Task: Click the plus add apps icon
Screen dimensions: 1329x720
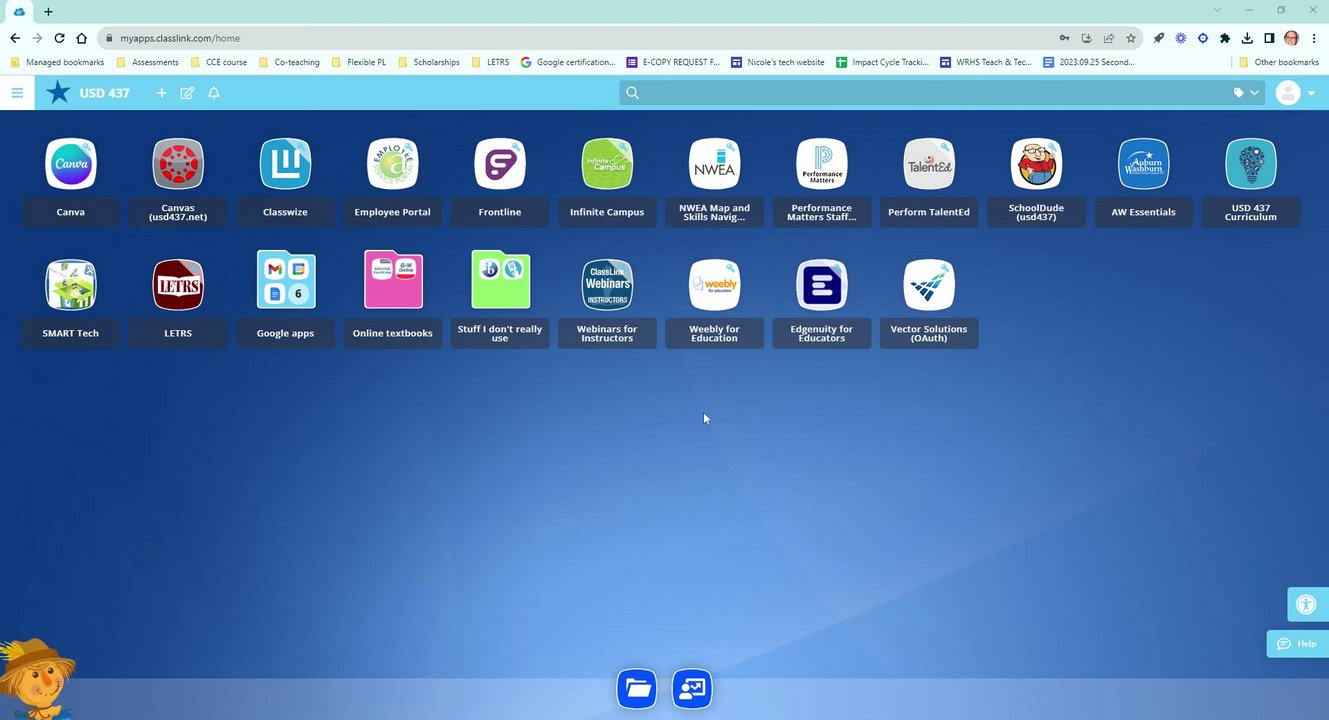Action: click(x=162, y=93)
